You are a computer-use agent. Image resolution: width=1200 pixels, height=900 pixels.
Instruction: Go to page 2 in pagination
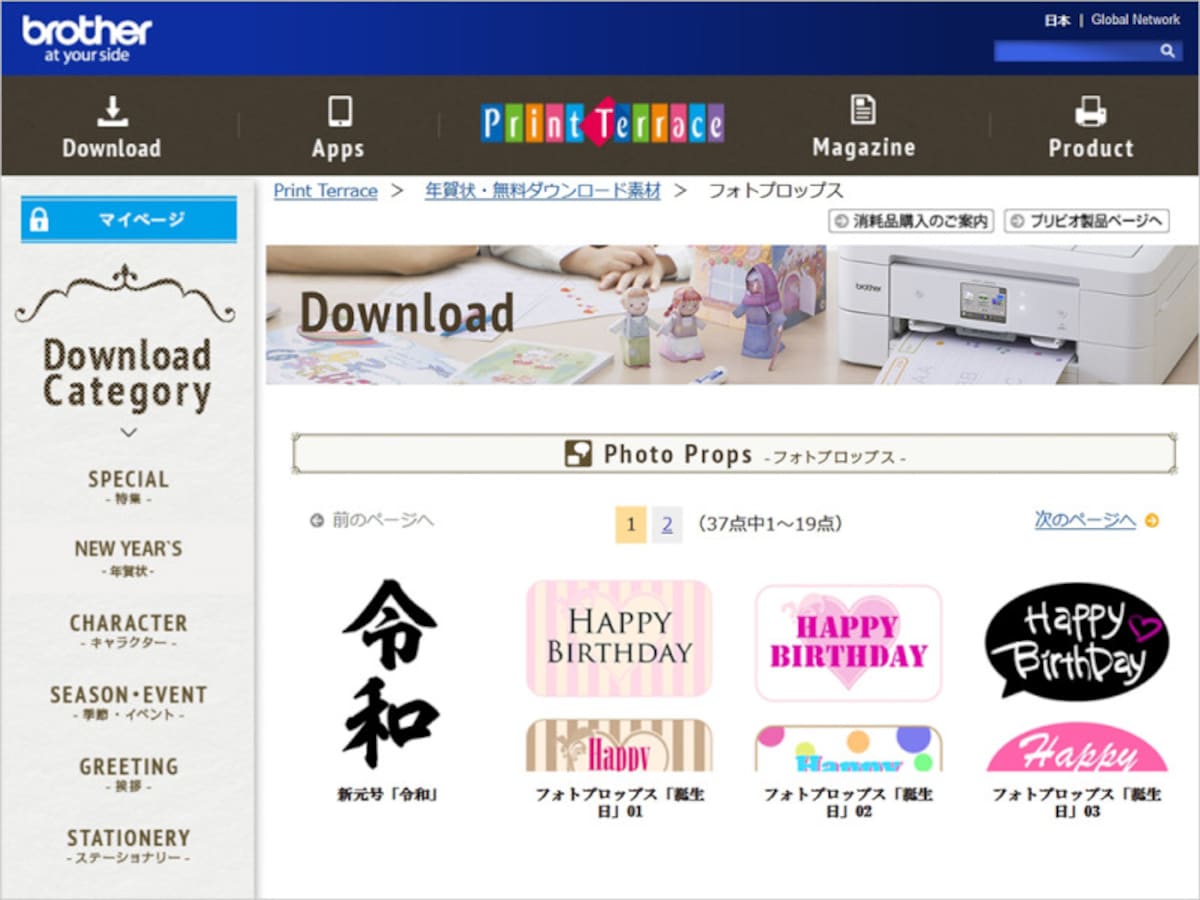[x=667, y=524]
